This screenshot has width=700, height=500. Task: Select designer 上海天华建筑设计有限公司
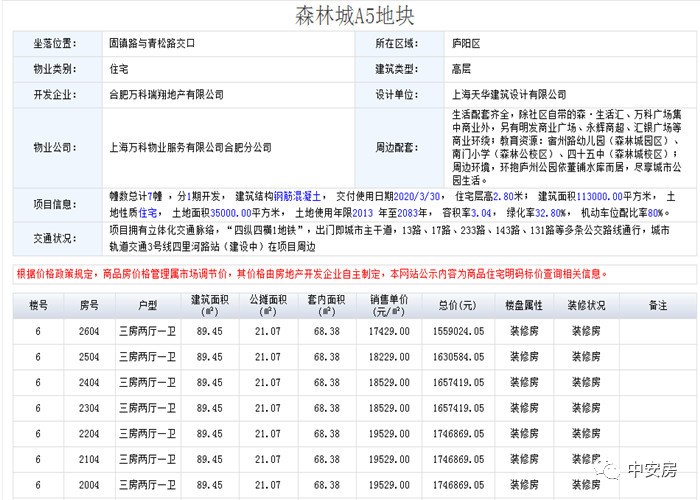509,95
